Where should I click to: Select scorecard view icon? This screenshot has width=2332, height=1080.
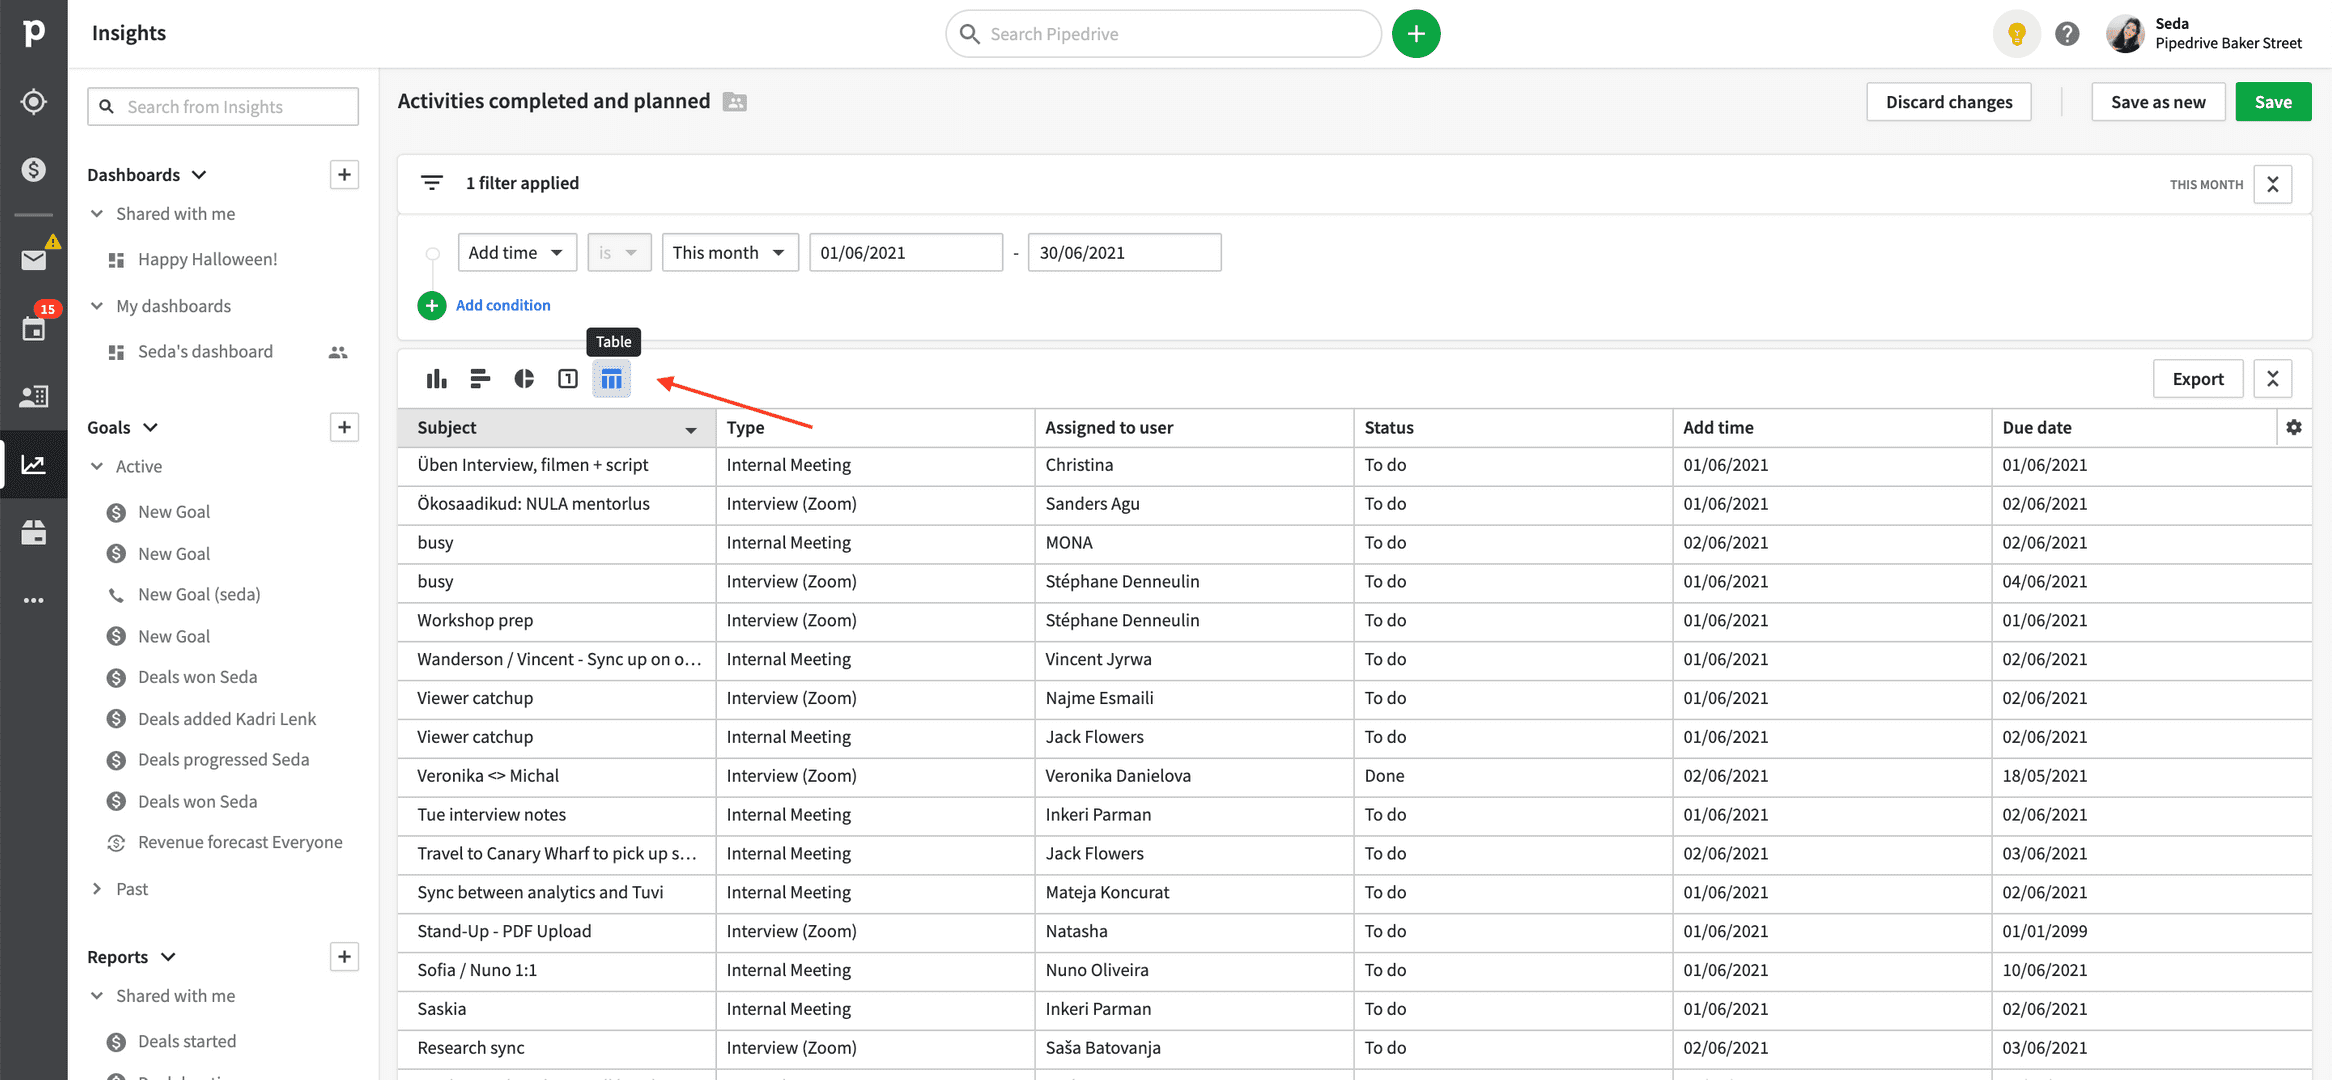568,379
